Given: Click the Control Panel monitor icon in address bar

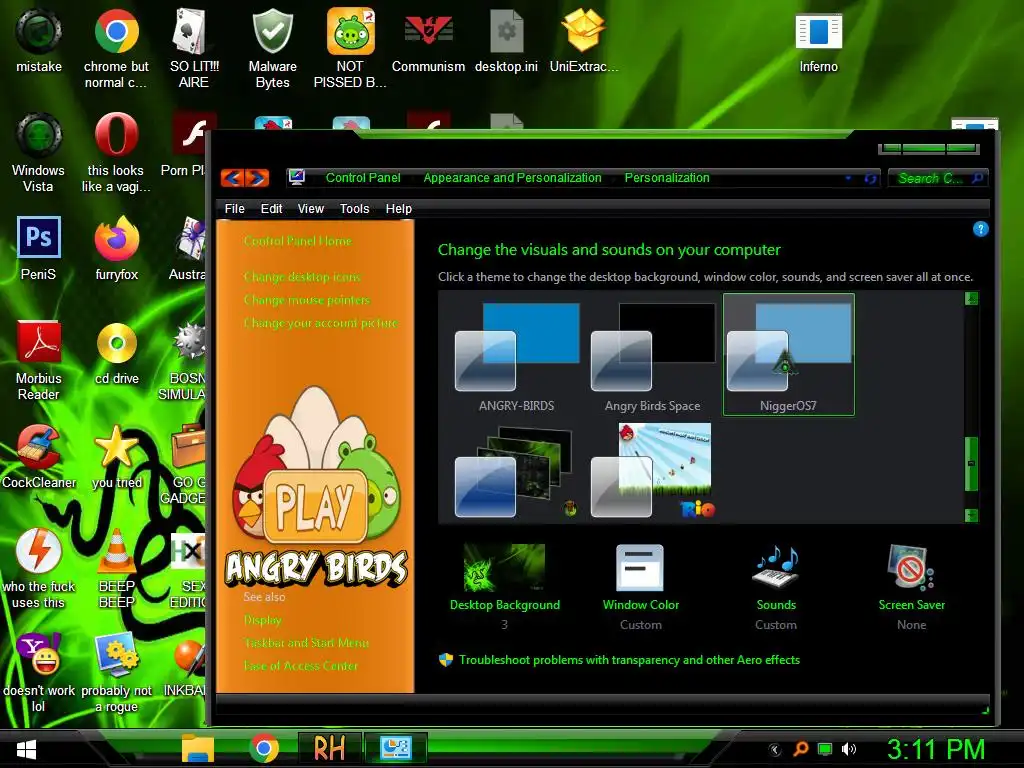Looking at the screenshot, I should point(296,177).
